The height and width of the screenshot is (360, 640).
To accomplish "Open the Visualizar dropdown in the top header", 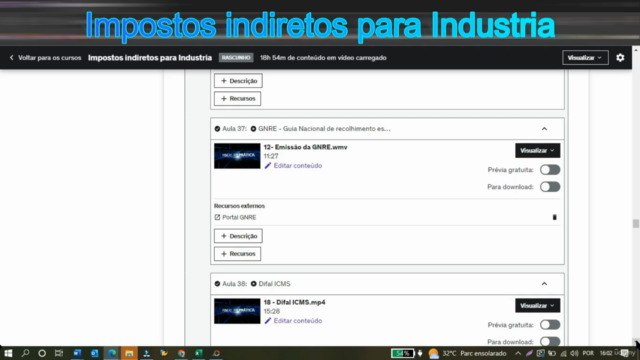I will coord(585,58).
